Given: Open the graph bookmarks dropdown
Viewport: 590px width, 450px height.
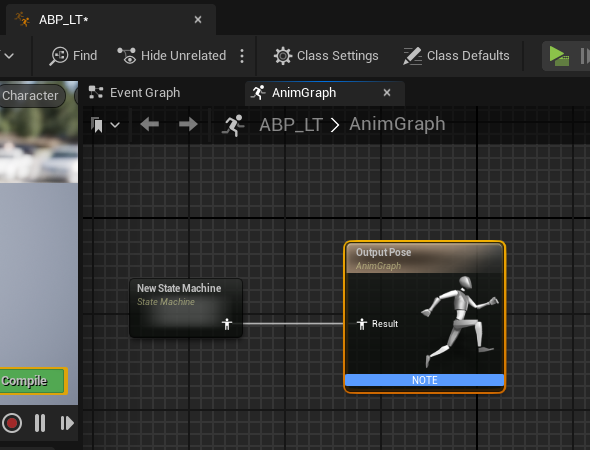Looking at the screenshot, I should point(105,125).
